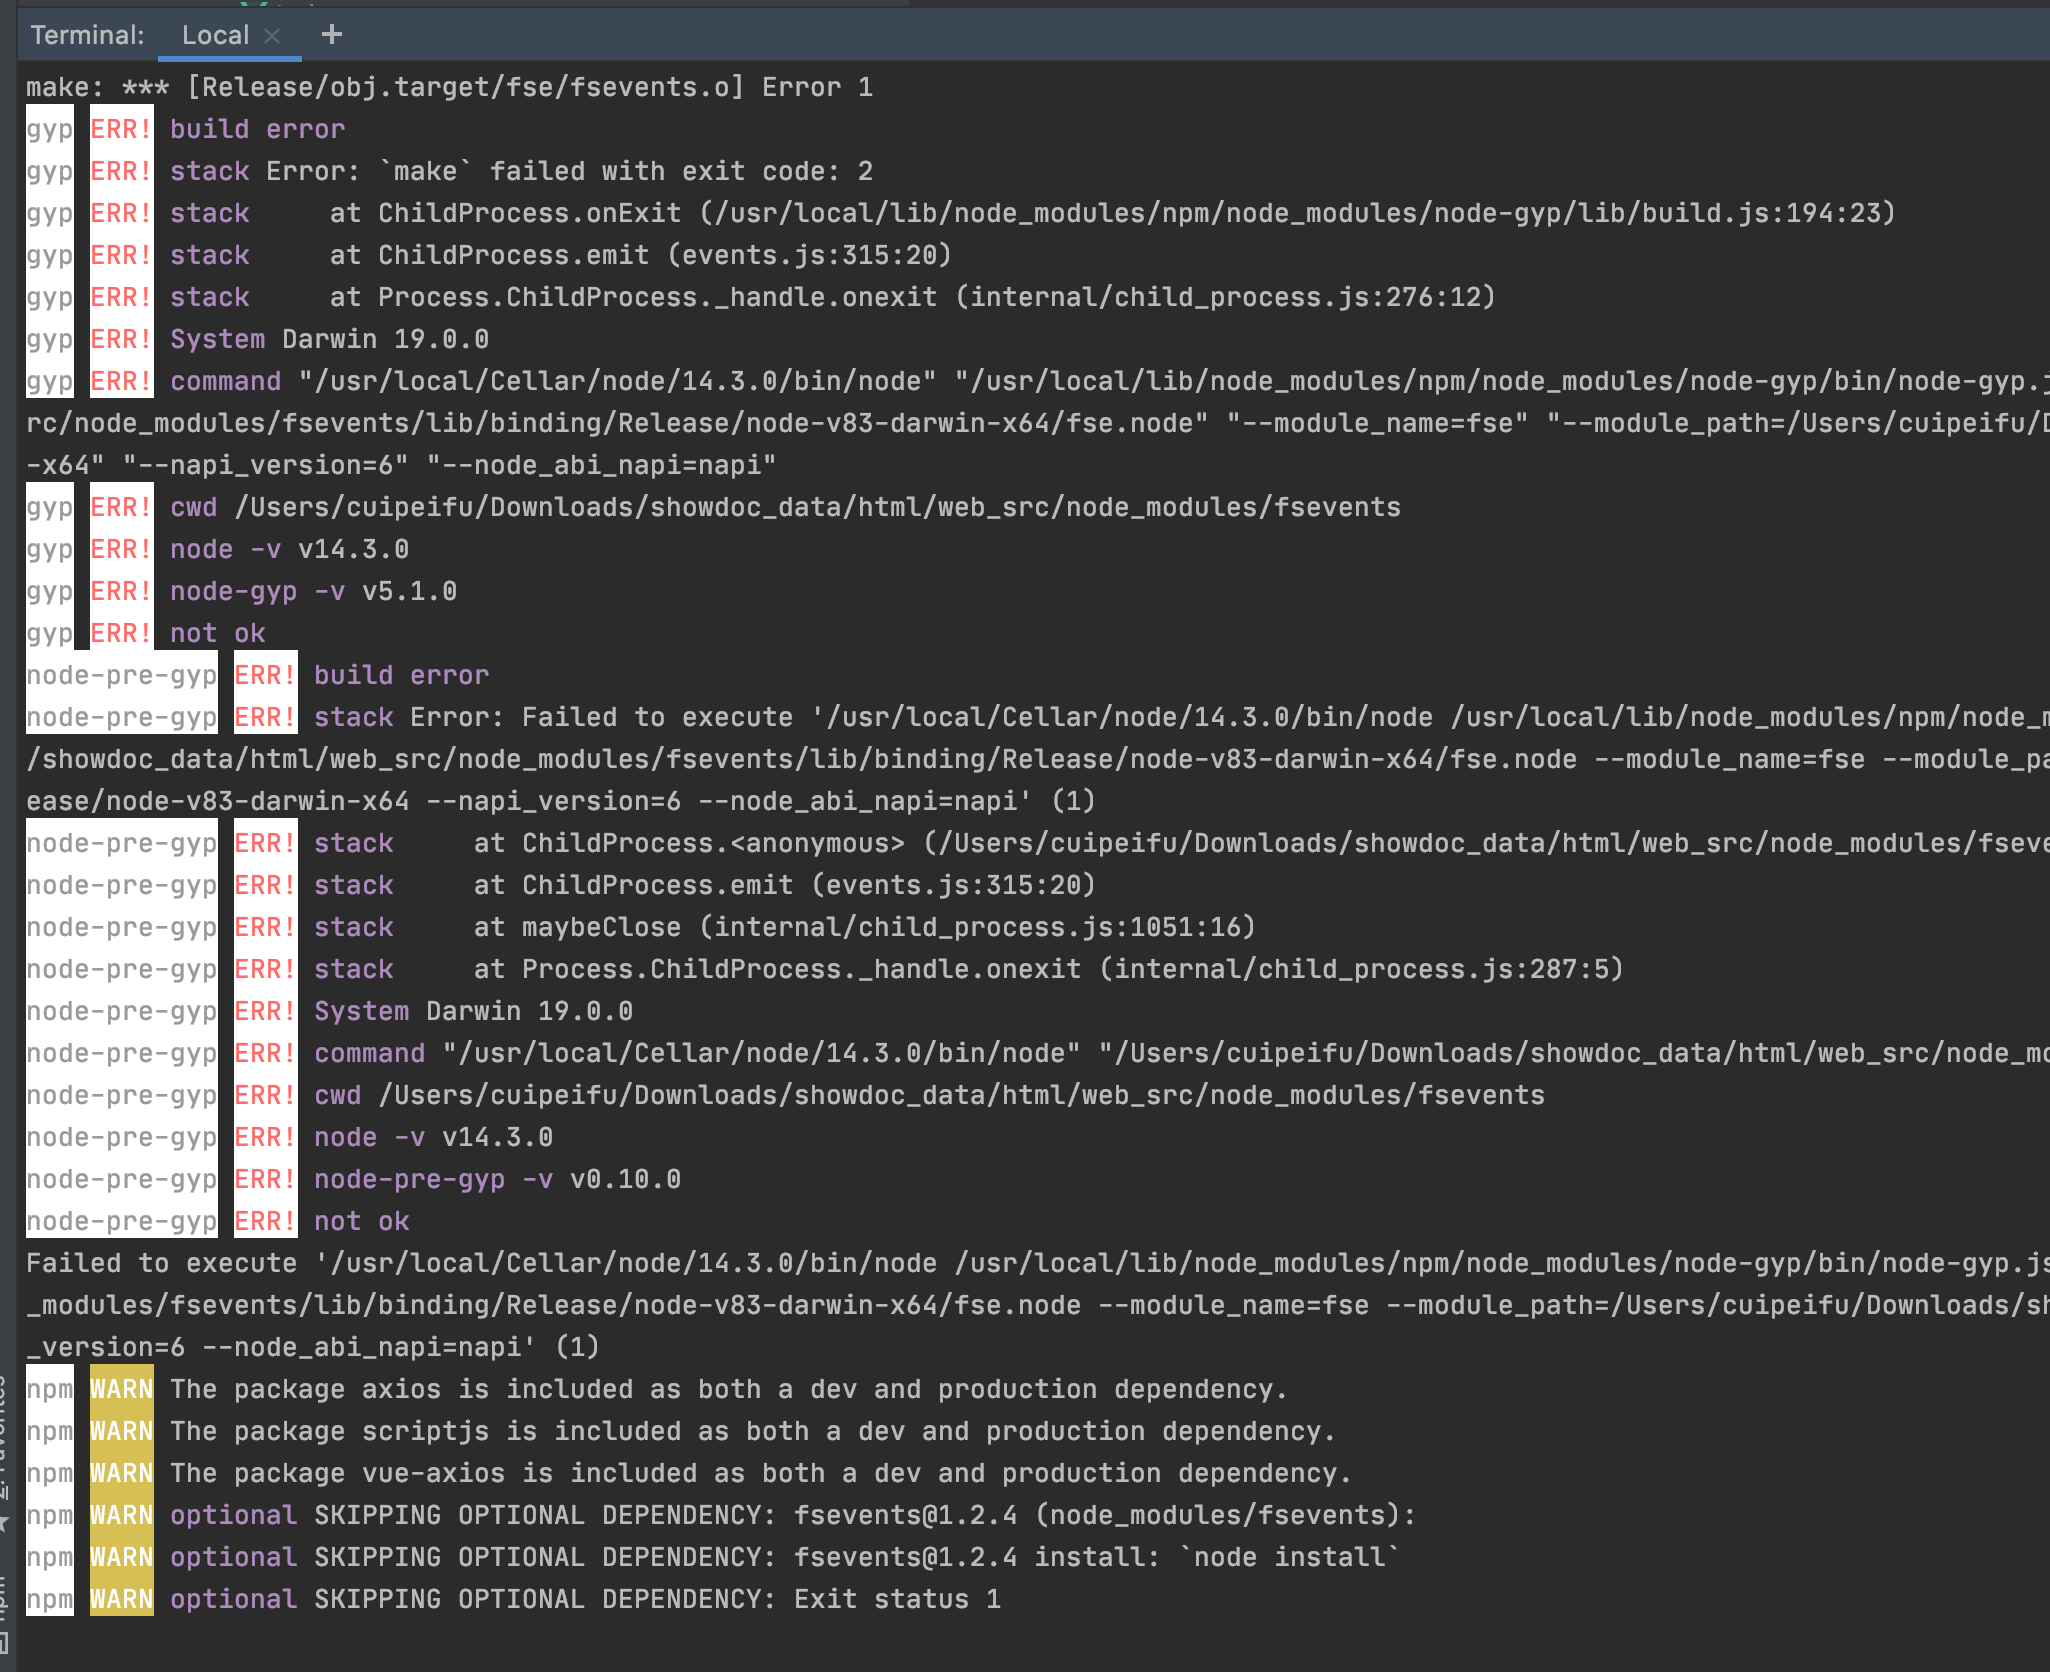Start a new terminal session with plus icon
Viewport: 2050px width, 1672px height.
331,34
